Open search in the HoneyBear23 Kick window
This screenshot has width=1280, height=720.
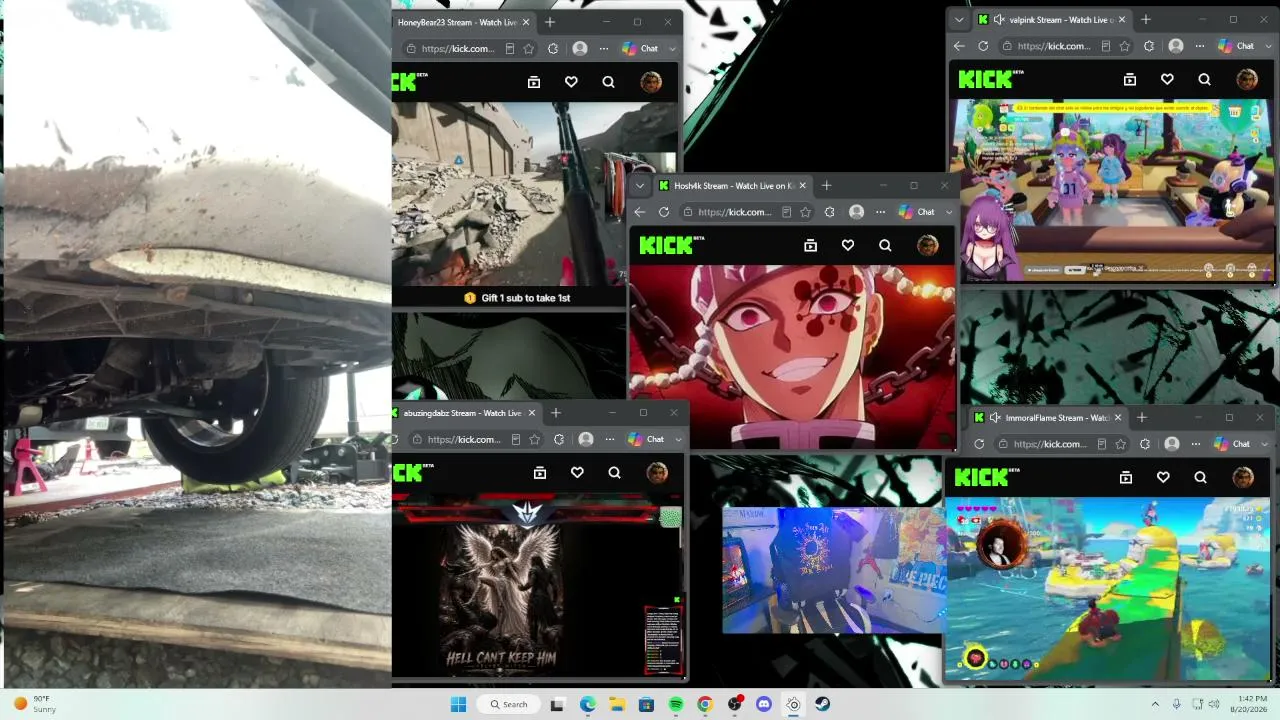[608, 82]
